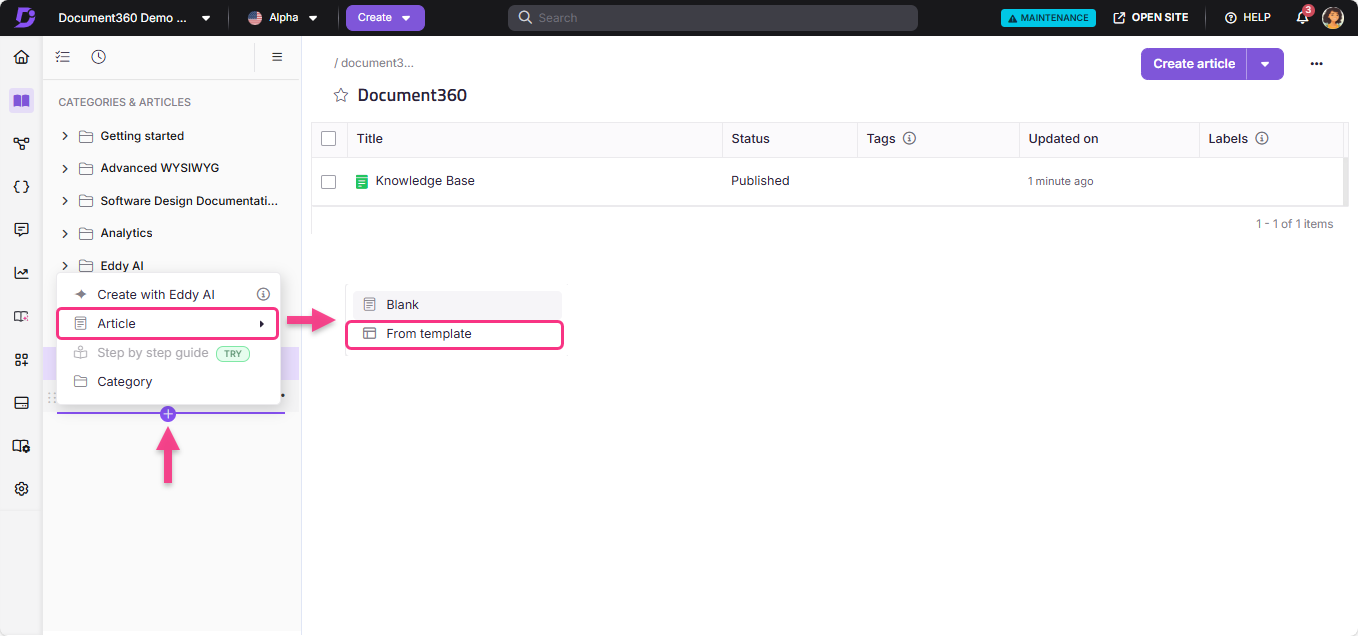The width and height of the screenshot is (1358, 636).
Task: Toggle the select-all checkbox in table header
Action: click(x=329, y=138)
